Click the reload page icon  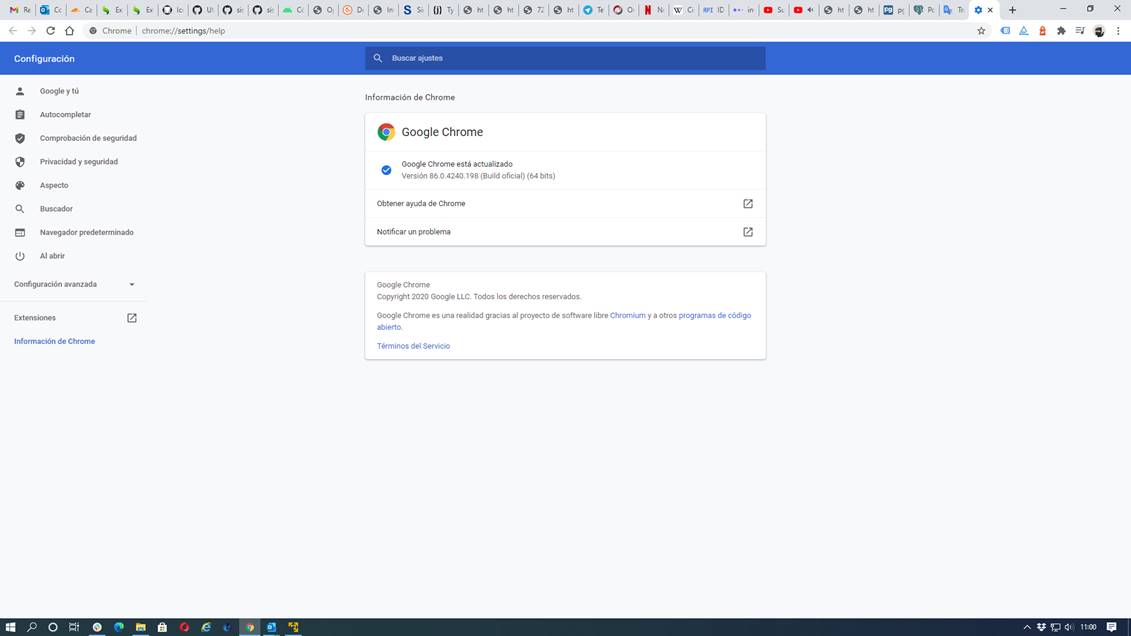click(x=50, y=31)
